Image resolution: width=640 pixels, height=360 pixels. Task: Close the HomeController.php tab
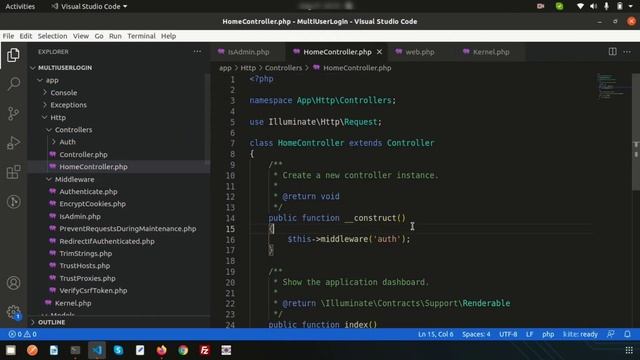[380, 52]
